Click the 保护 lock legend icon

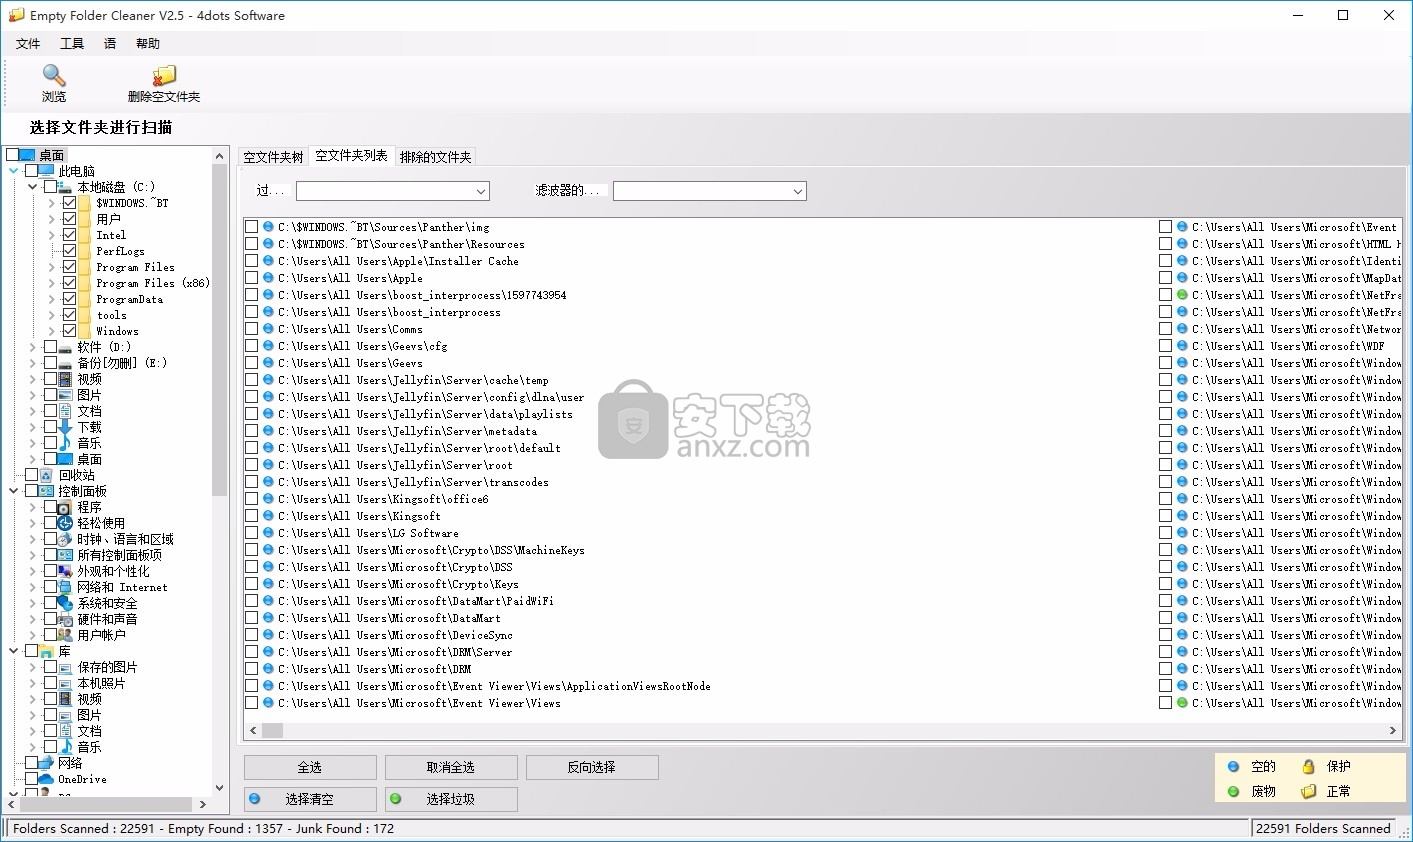coord(1308,767)
